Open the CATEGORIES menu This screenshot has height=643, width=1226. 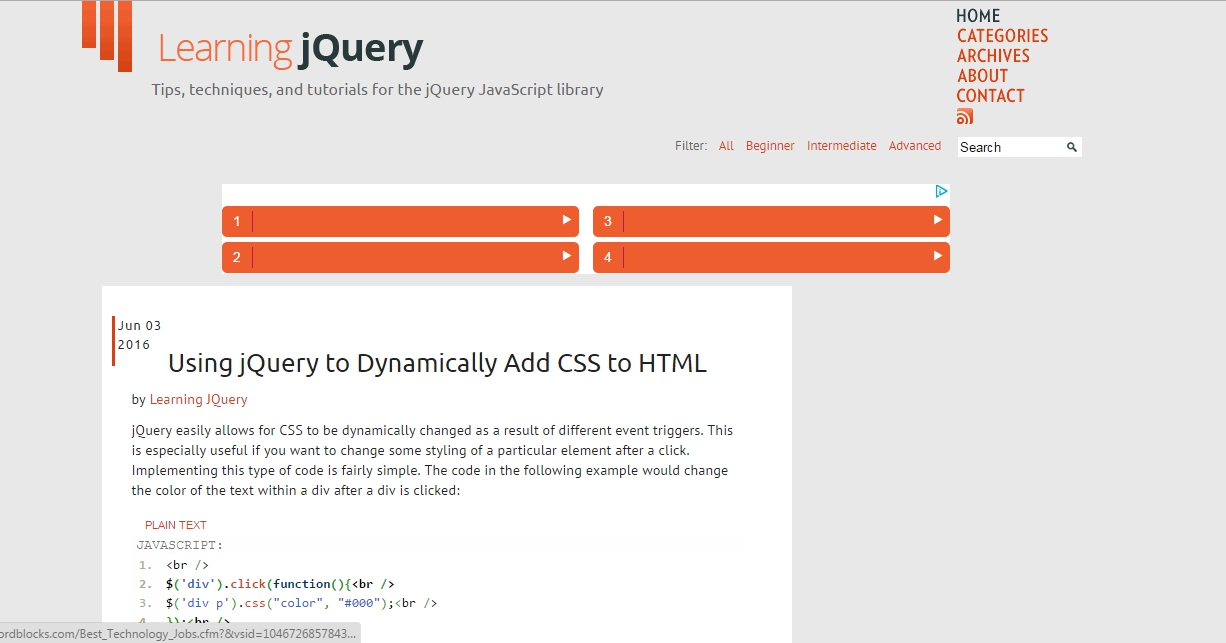(x=1002, y=35)
